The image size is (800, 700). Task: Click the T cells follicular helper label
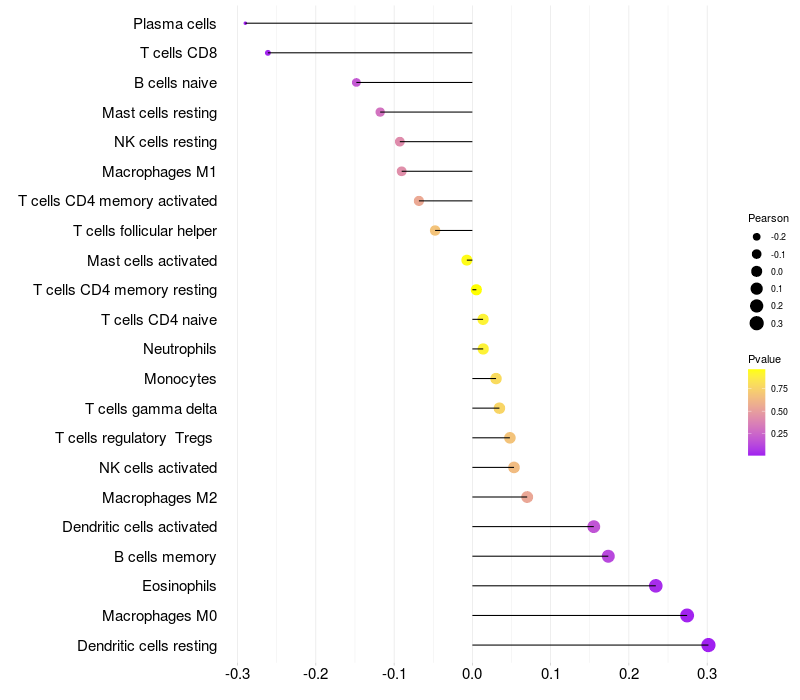click(x=145, y=231)
